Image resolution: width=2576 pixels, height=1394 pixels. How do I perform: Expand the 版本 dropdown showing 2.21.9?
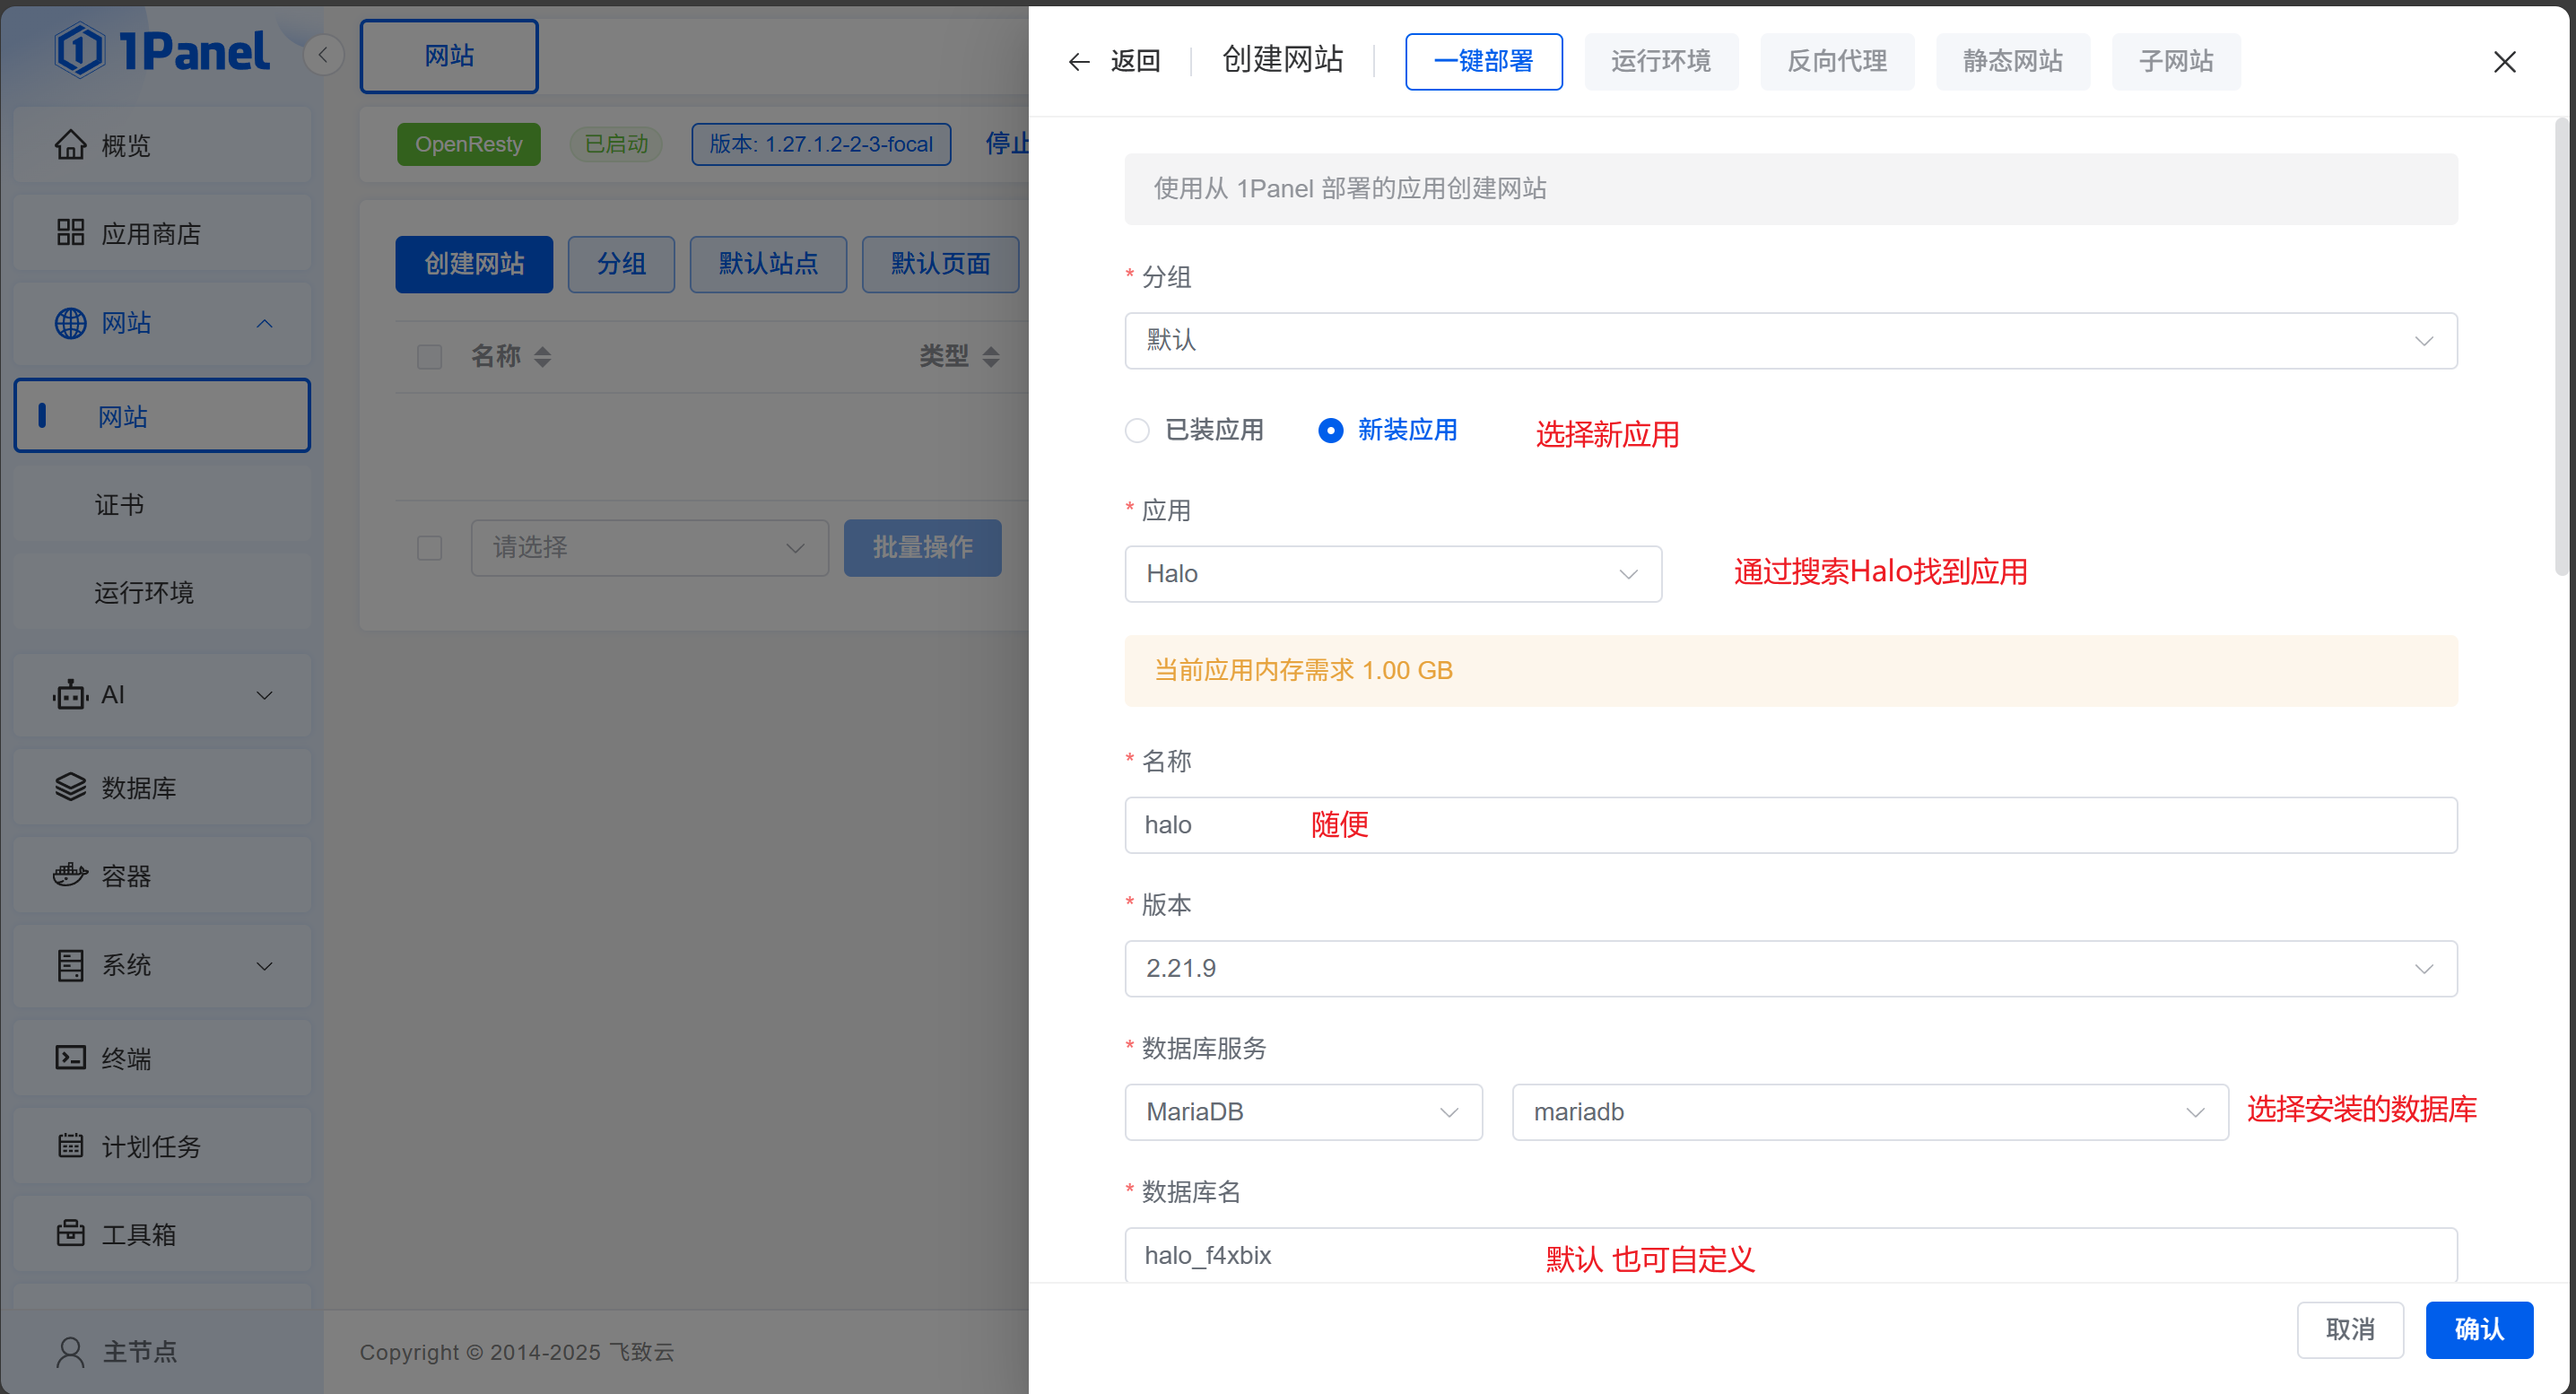[x=1790, y=968]
